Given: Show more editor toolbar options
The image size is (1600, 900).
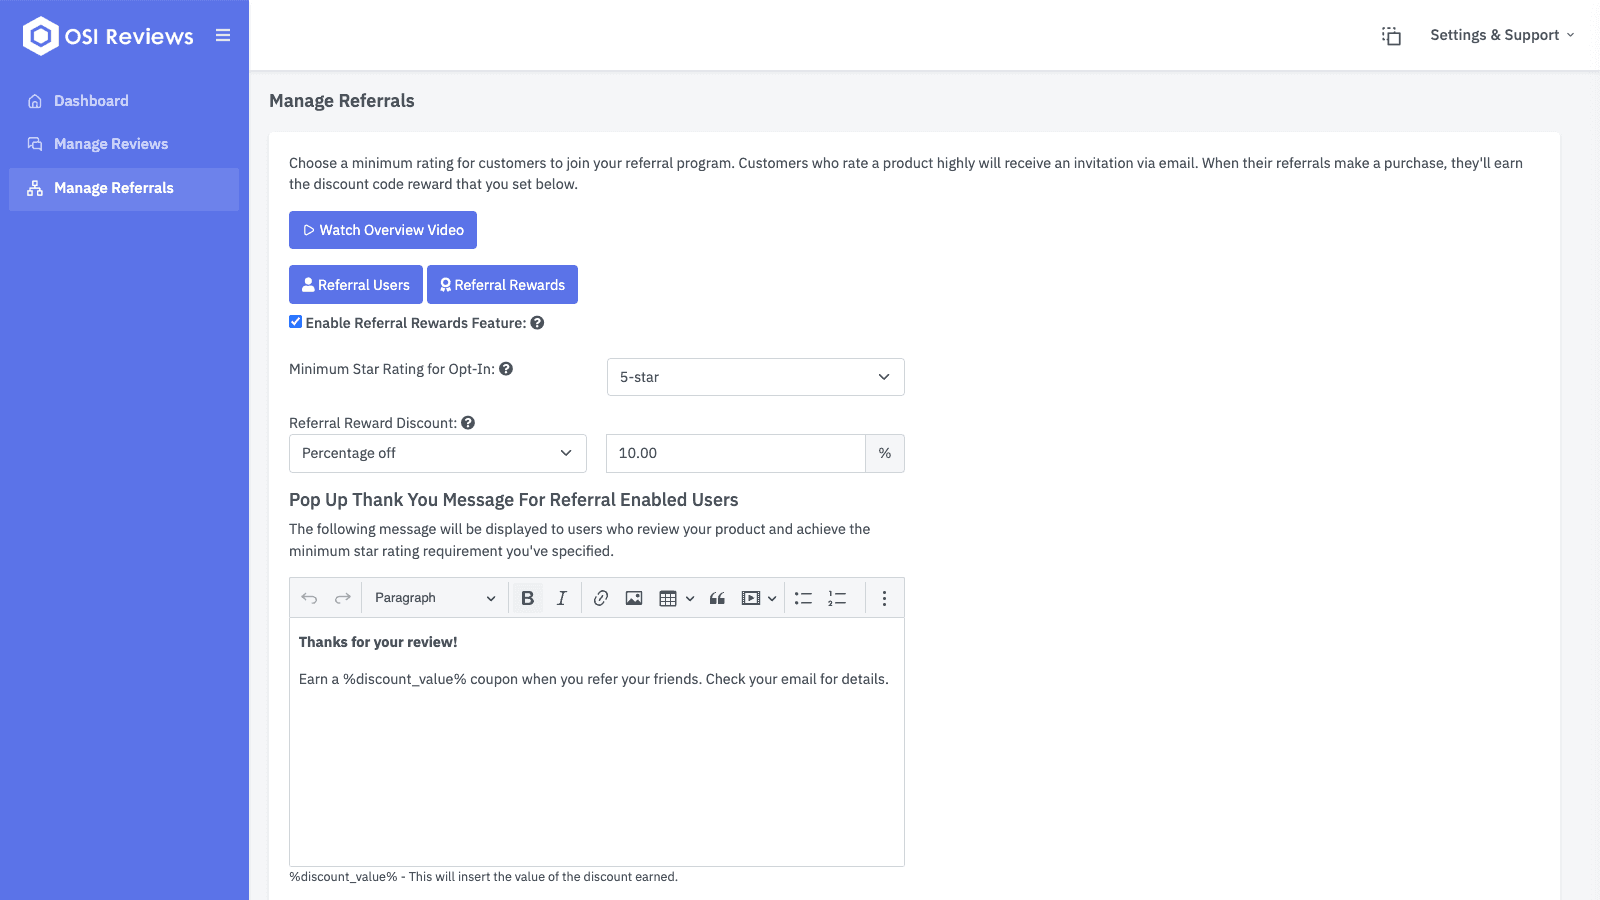Looking at the screenshot, I should 884,598.
